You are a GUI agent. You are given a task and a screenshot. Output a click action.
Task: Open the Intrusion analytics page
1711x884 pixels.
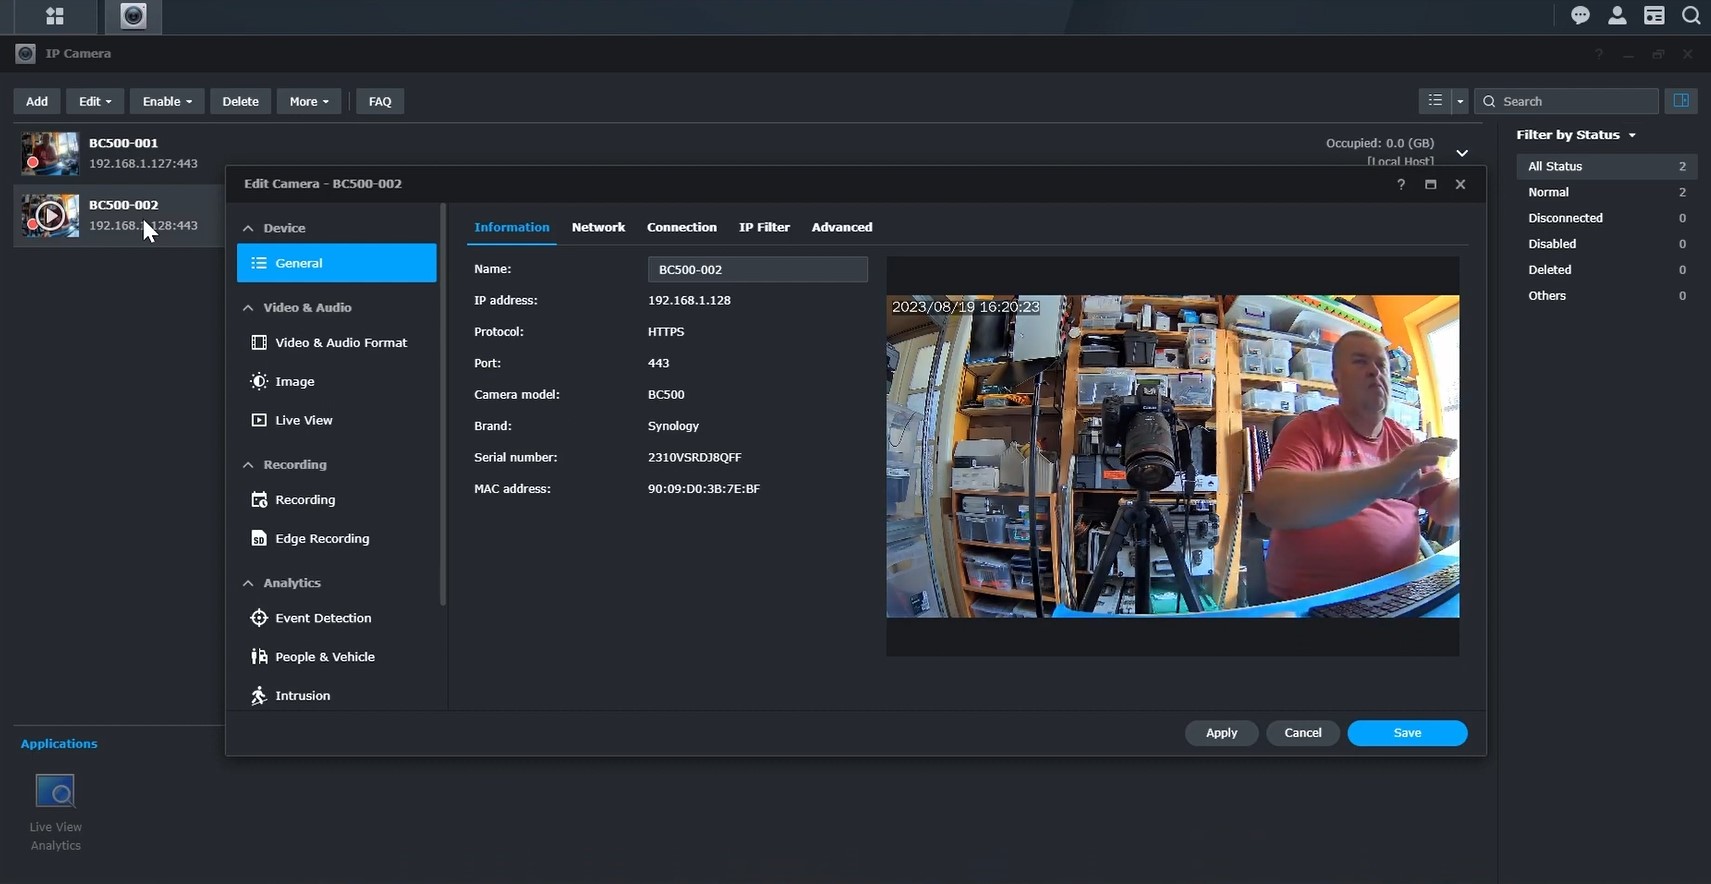point(302,696)
